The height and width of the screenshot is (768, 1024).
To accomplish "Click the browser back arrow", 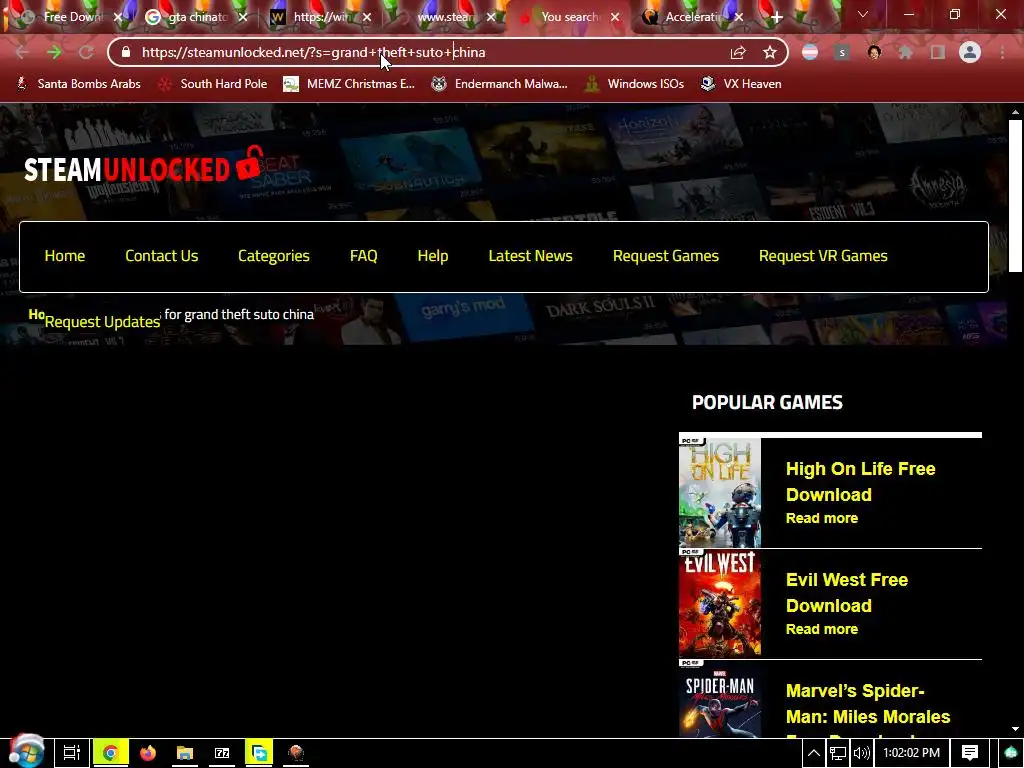I will click(x=22, y=52).
